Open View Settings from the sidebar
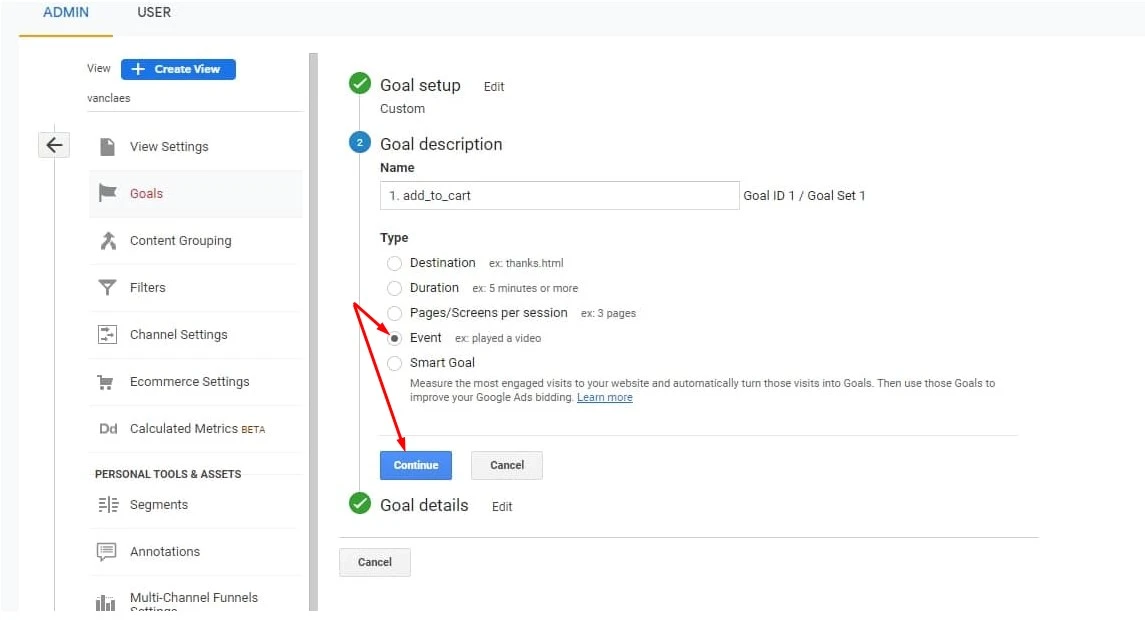 (109, 146)
